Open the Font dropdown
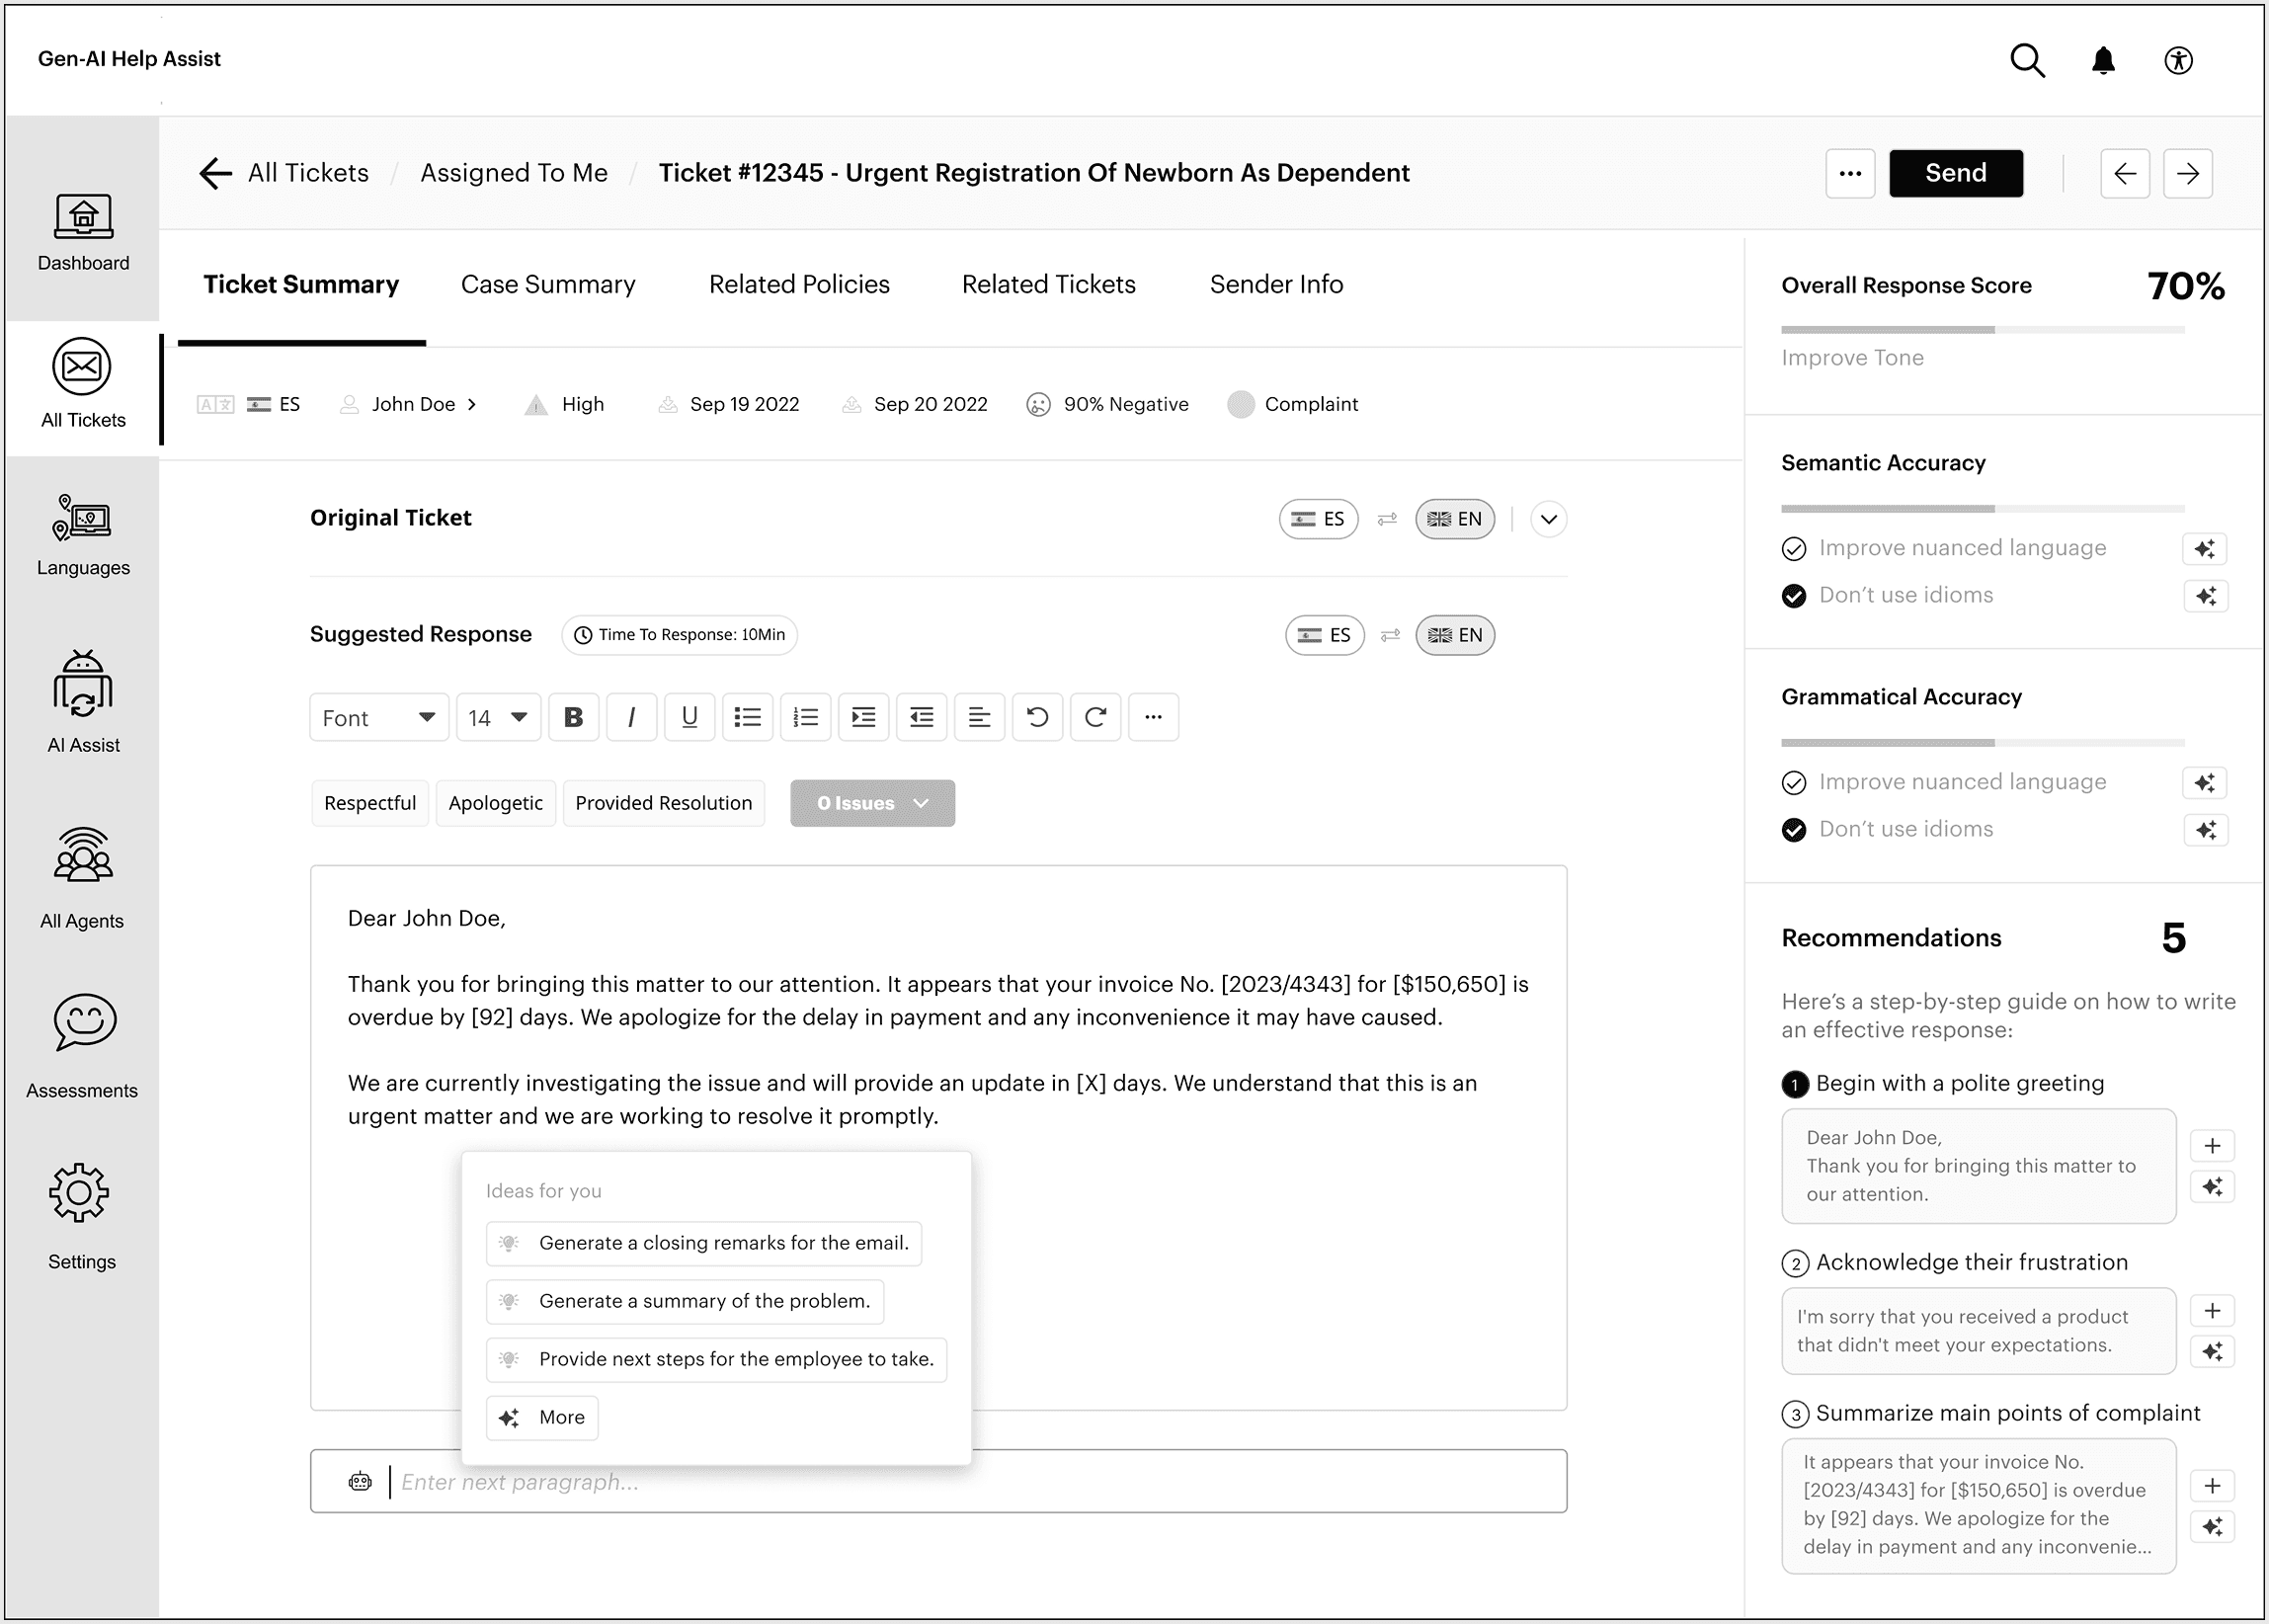 click(378, 718)
